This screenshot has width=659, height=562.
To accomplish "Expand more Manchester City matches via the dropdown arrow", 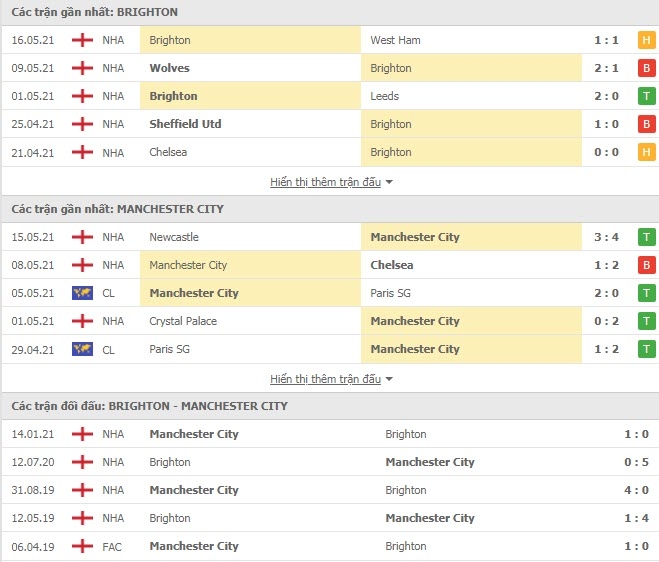I will pyautogui.click(x=389, y=379).
